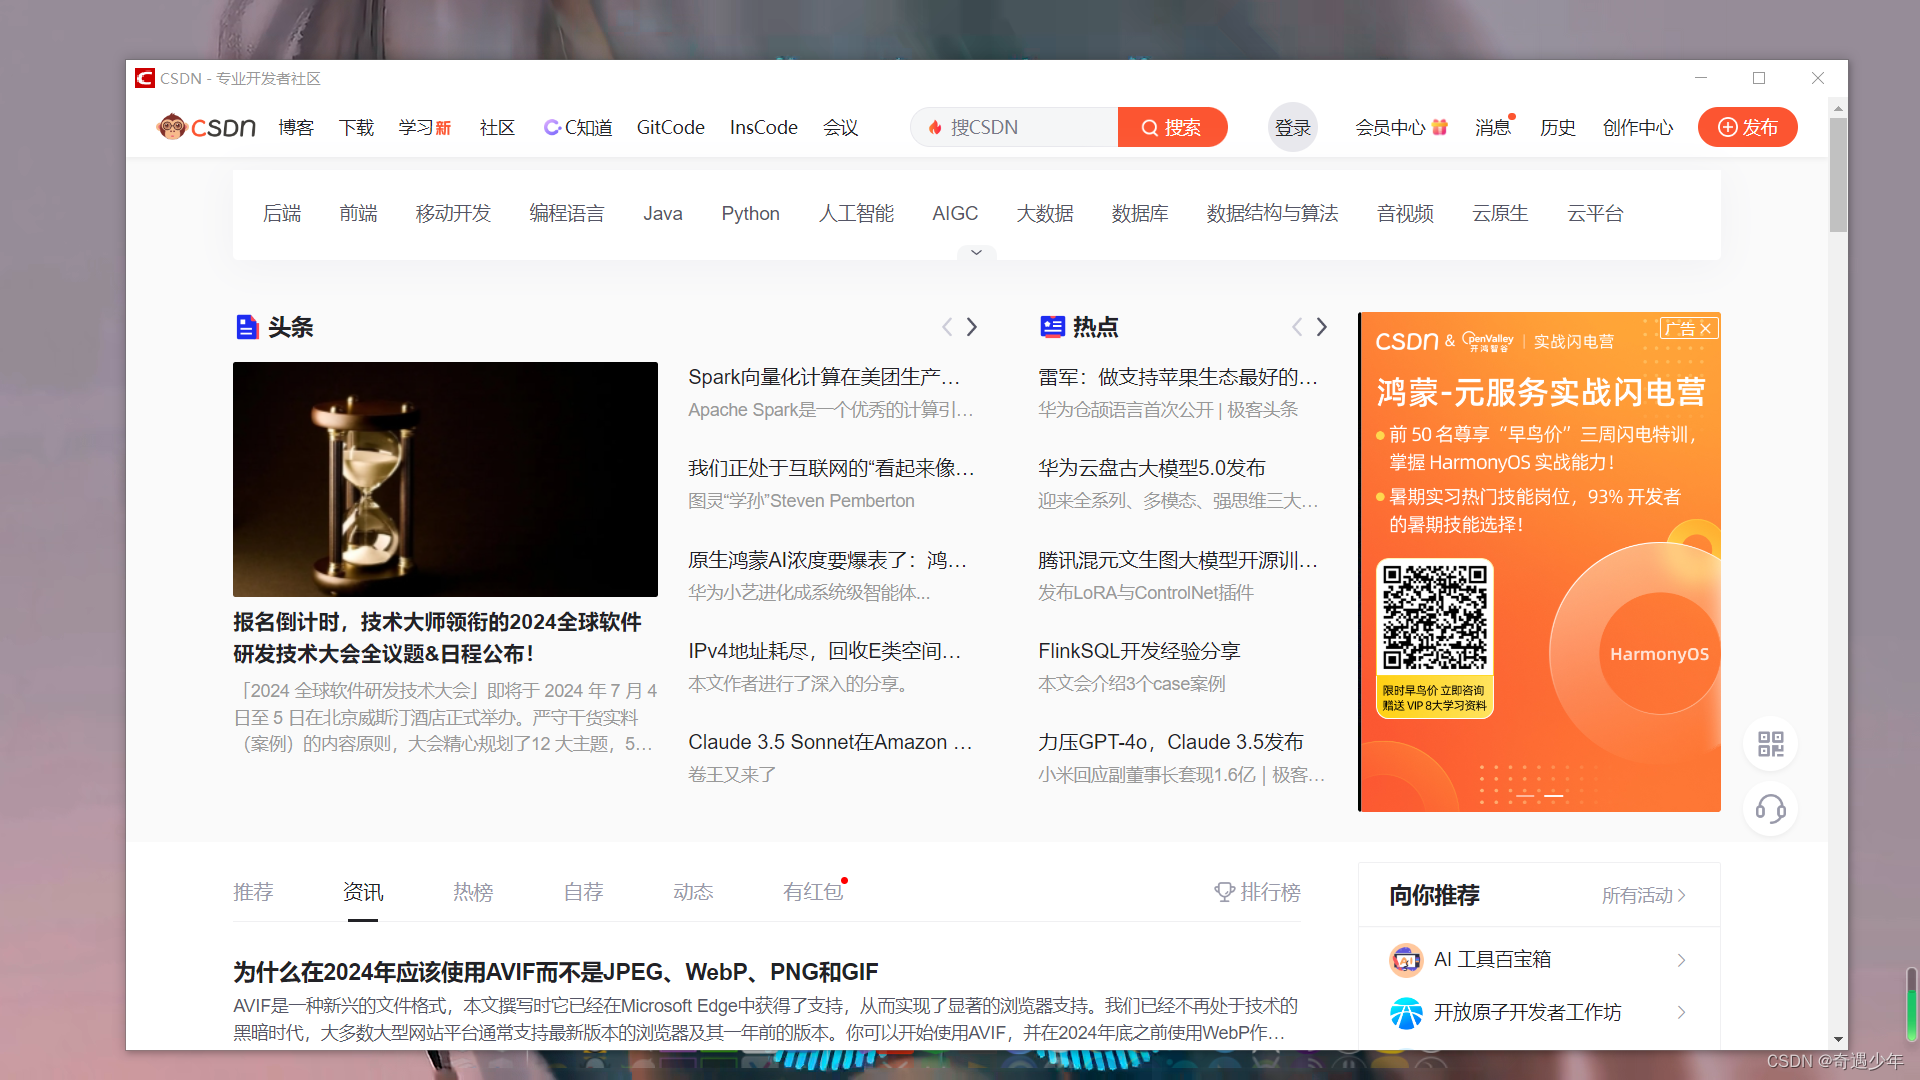The height and width of the screenshot is (1080, 1920).
Task: Open the floating QR code icon
Action: [x=1770, y=744]
